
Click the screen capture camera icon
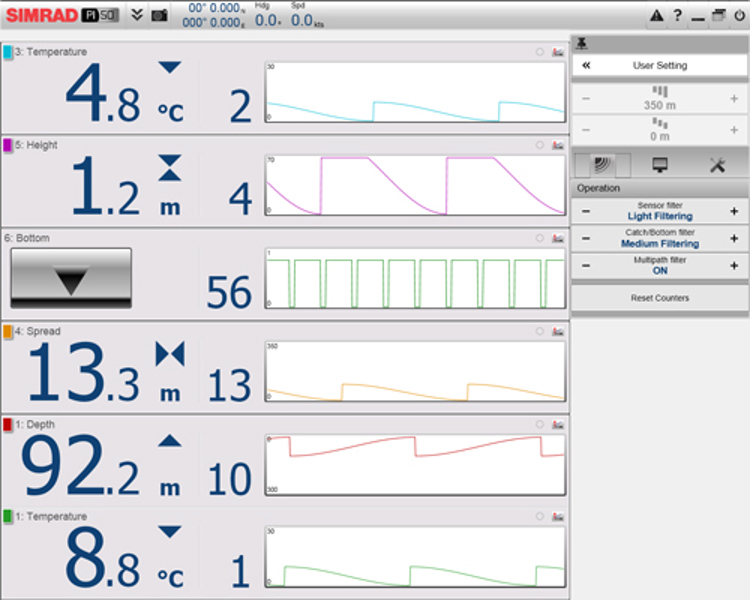point(159,15)
